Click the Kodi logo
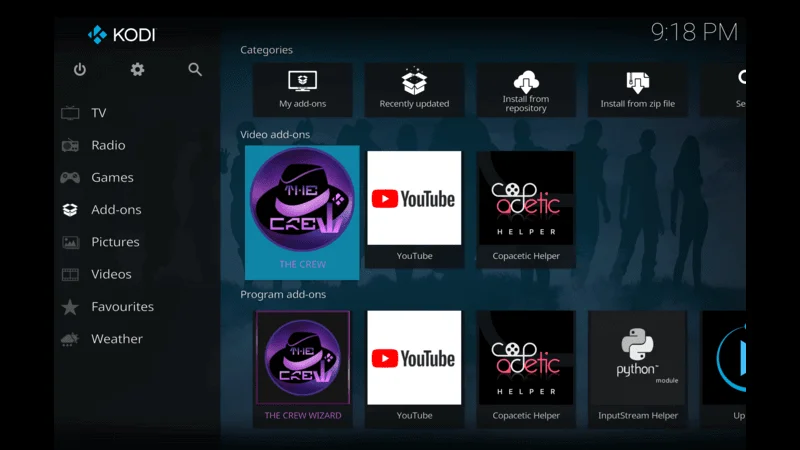Viewport: 800px width, 450px height. (x=121, y=35)
